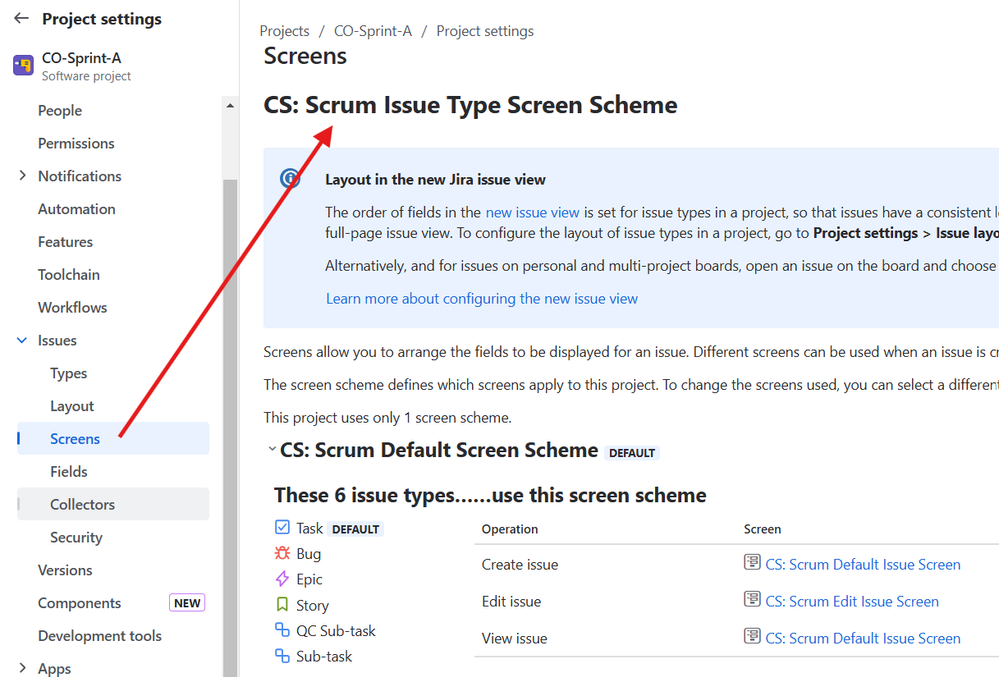Image resolution: width=999 pixels, height=677 pixels.
Task: Open Permissions settings
Action: 76,143
